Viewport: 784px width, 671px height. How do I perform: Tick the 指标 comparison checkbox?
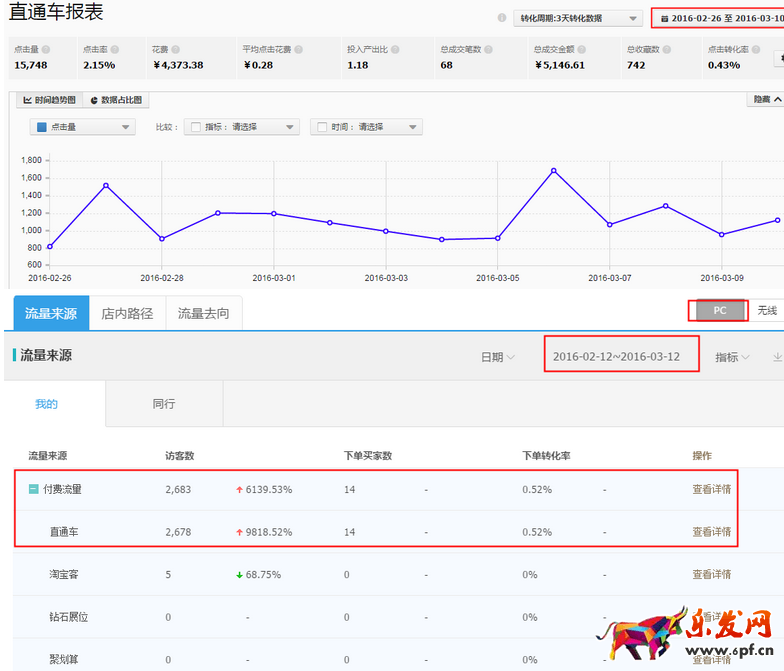(x=196, y=127)
